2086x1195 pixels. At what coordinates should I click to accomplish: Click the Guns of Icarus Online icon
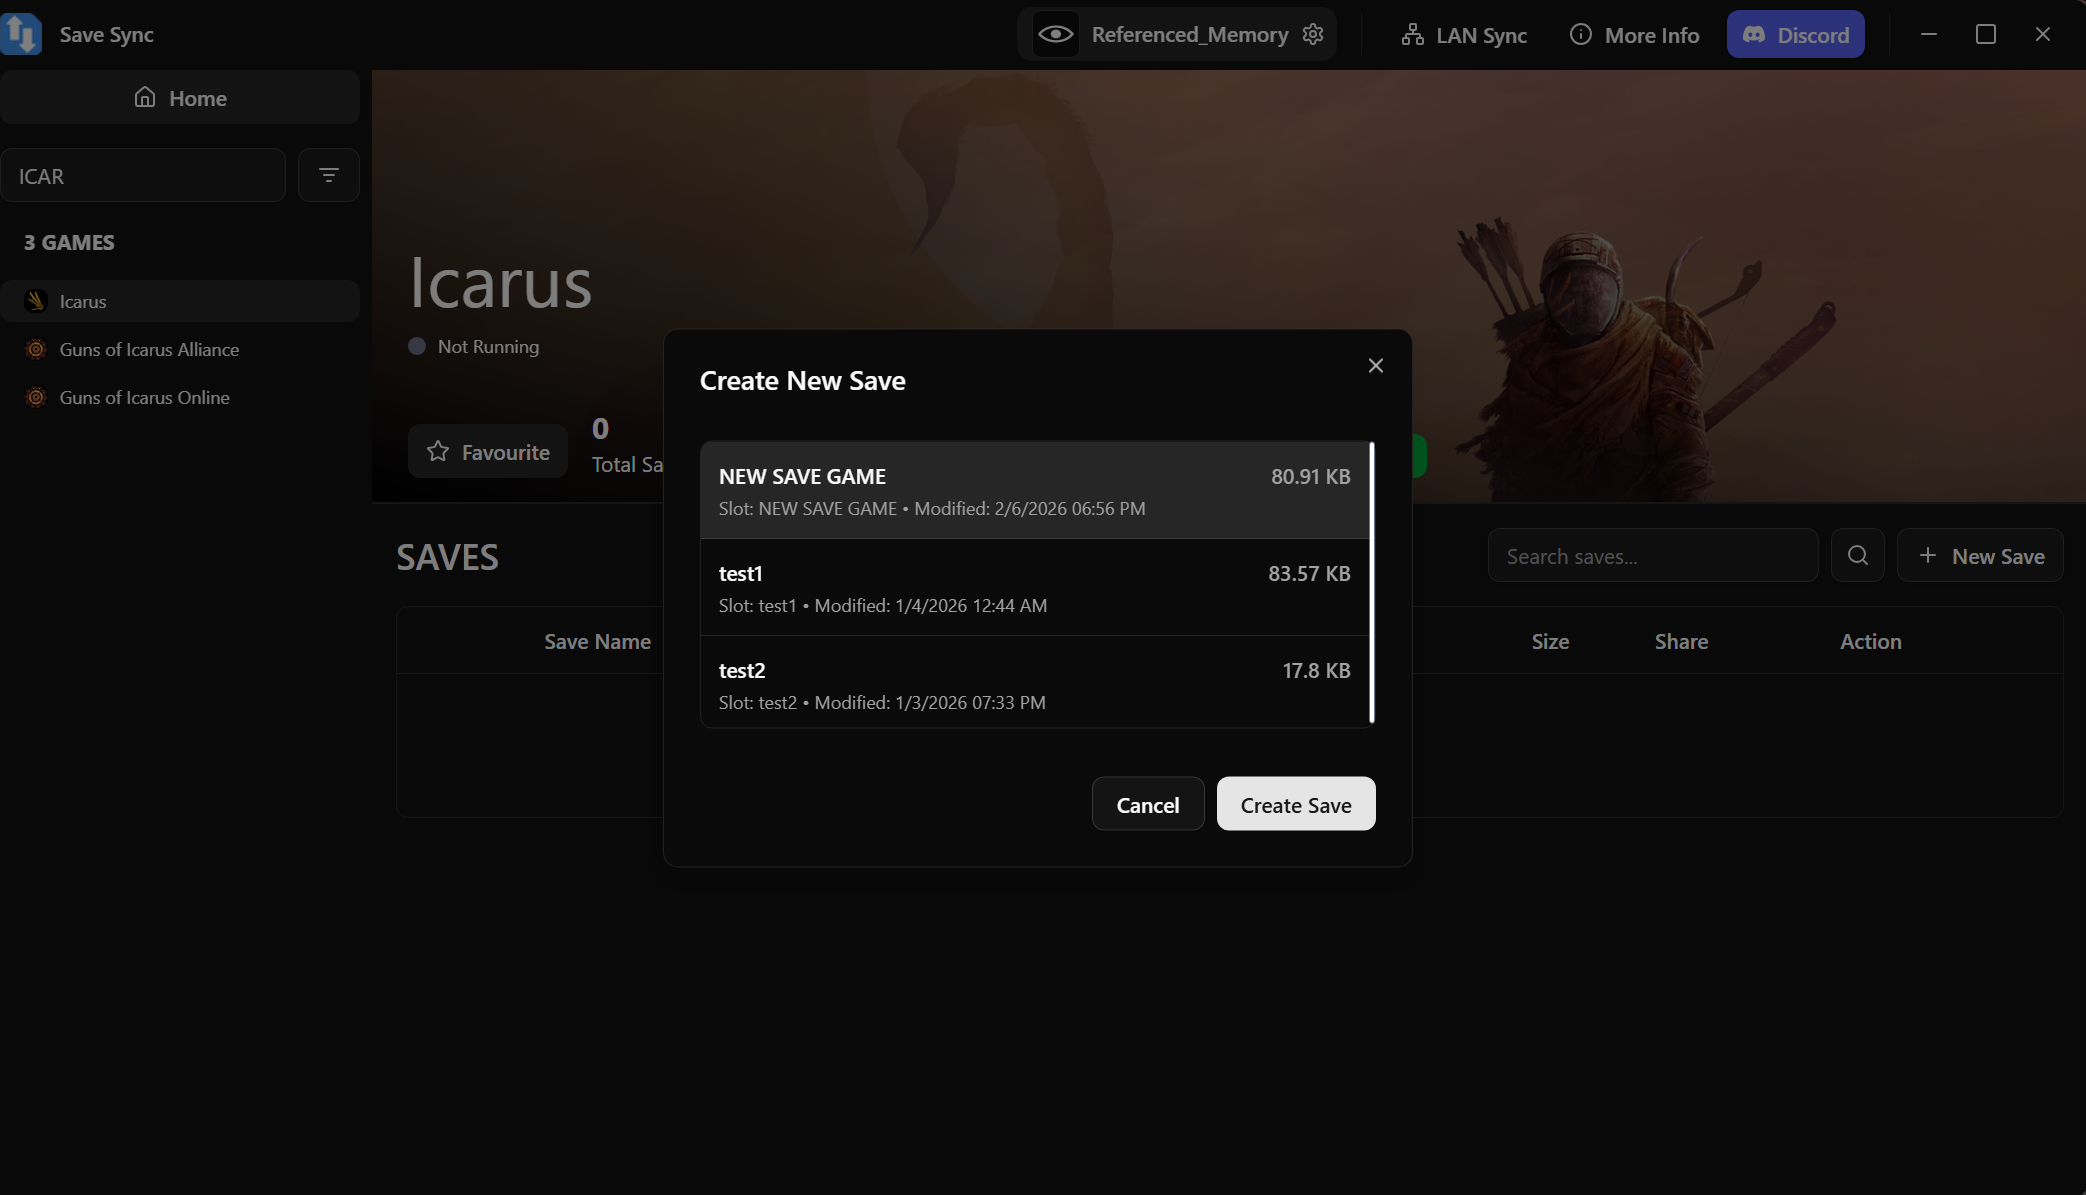coord(36,397)
